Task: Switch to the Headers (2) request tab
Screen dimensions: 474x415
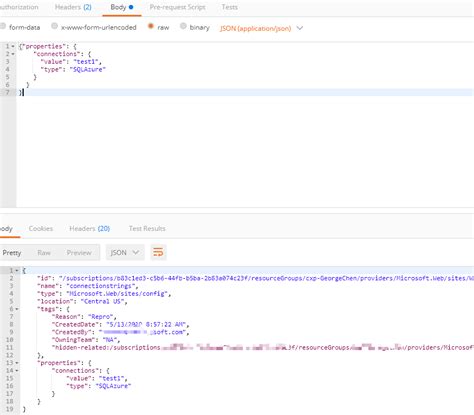Action: click(x=73, y=7)
